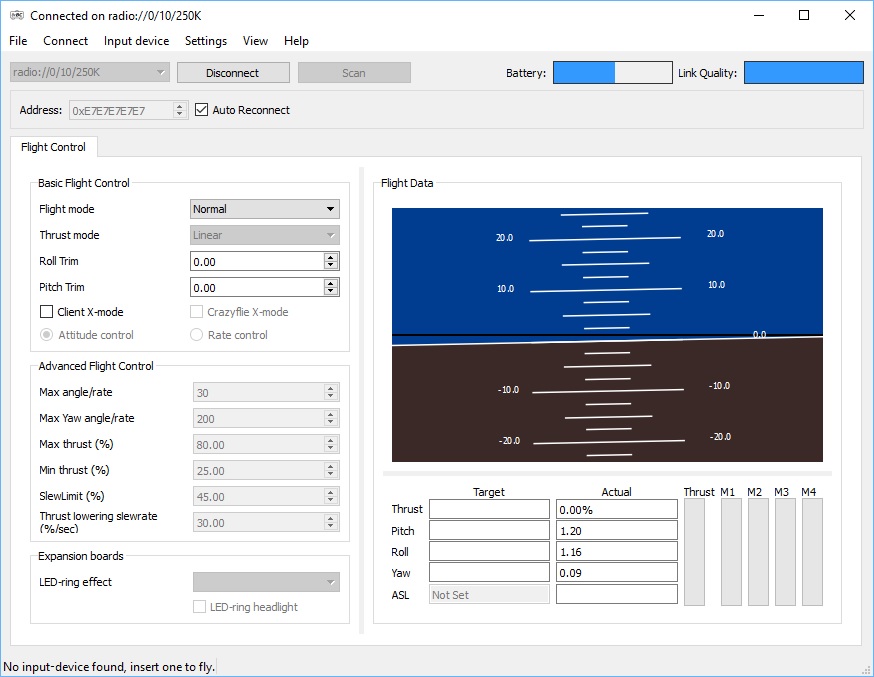This screenshot has width=874, height=677.
Task: Click the Link Quality bar
Action: [803, 73]
